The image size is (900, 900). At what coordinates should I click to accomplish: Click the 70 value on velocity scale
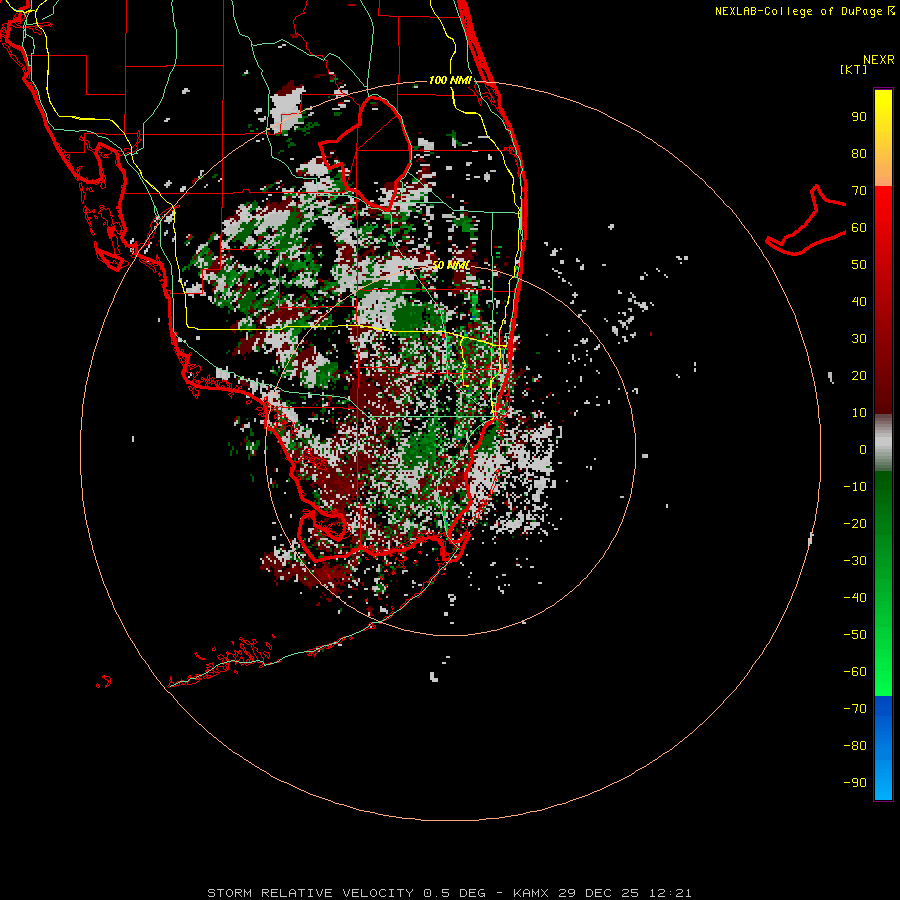pos(859,191)
